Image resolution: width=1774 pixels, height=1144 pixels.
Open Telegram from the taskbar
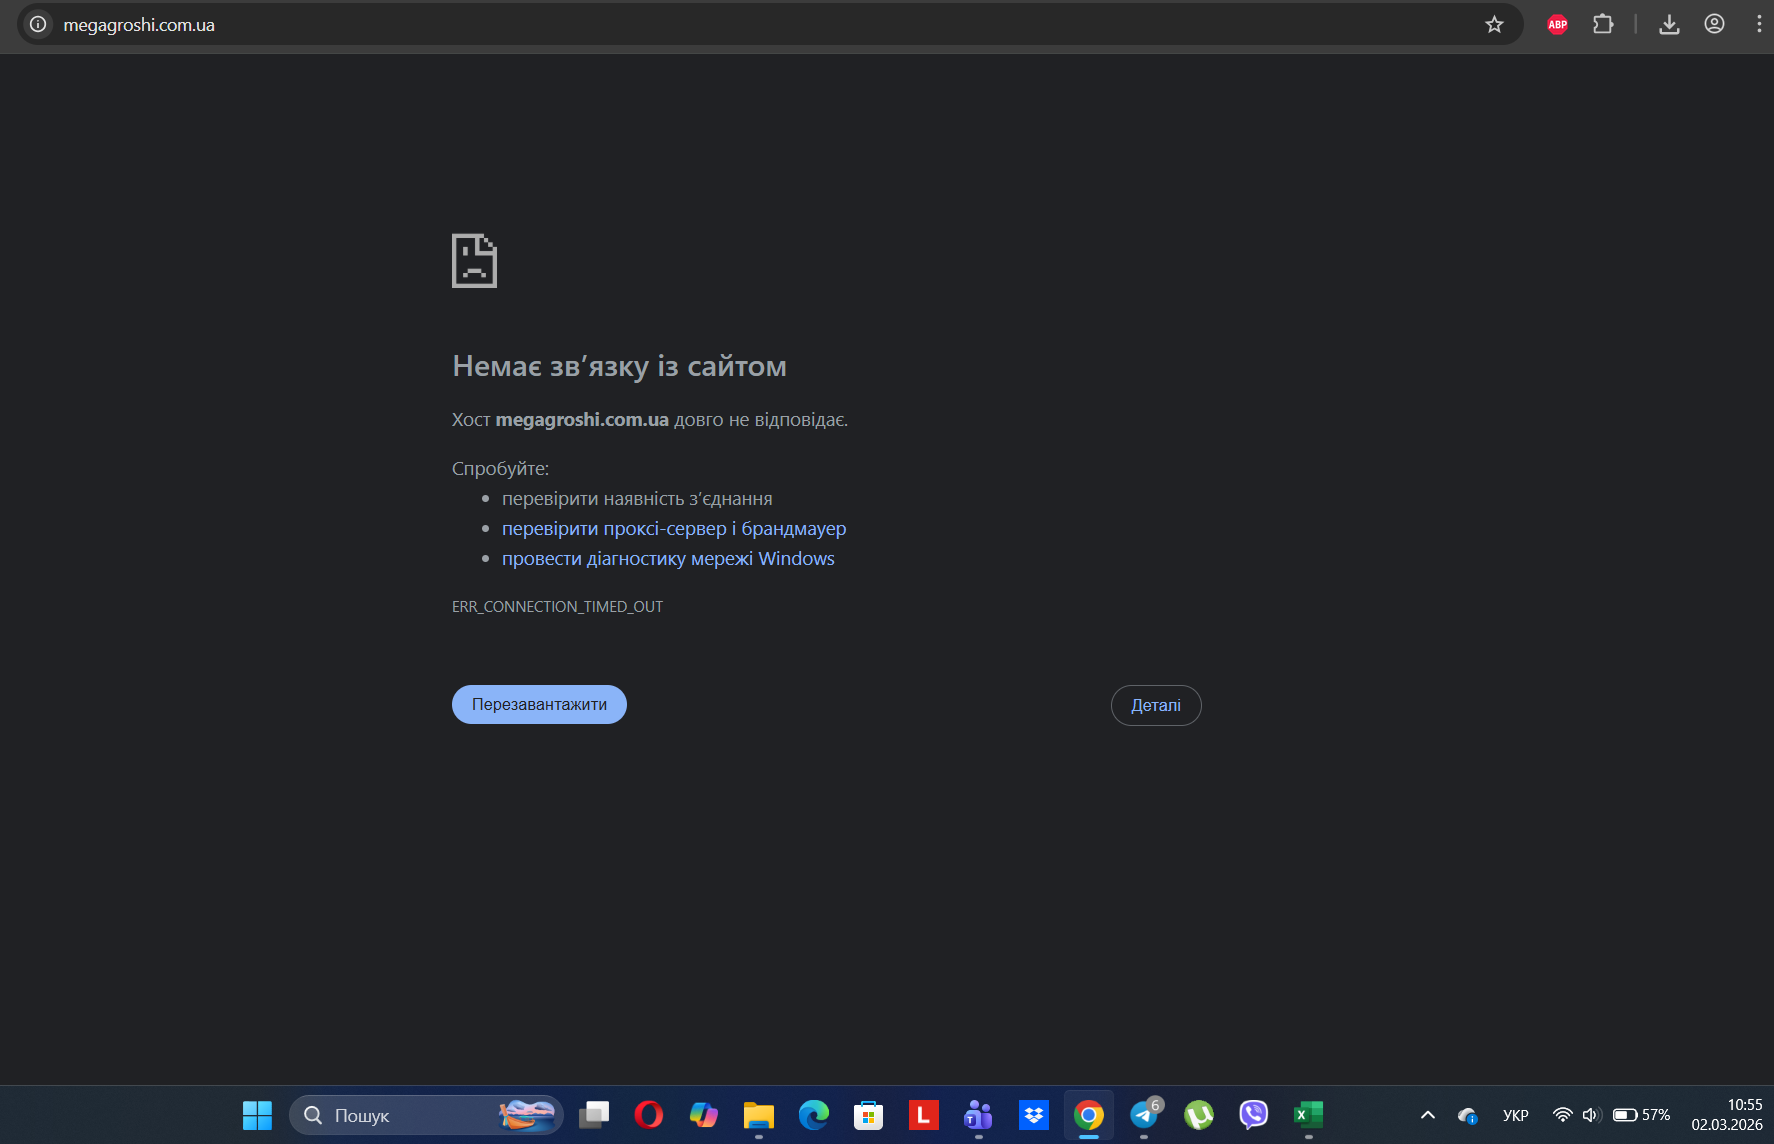tap(1144, 1115)
